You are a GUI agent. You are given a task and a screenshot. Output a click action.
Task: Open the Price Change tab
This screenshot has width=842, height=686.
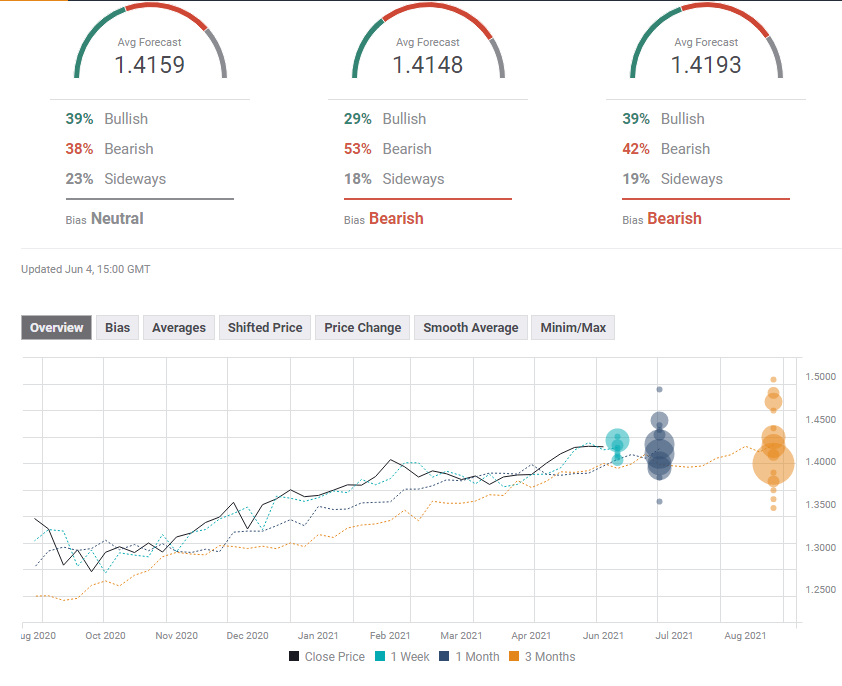(x=362, y=328)
